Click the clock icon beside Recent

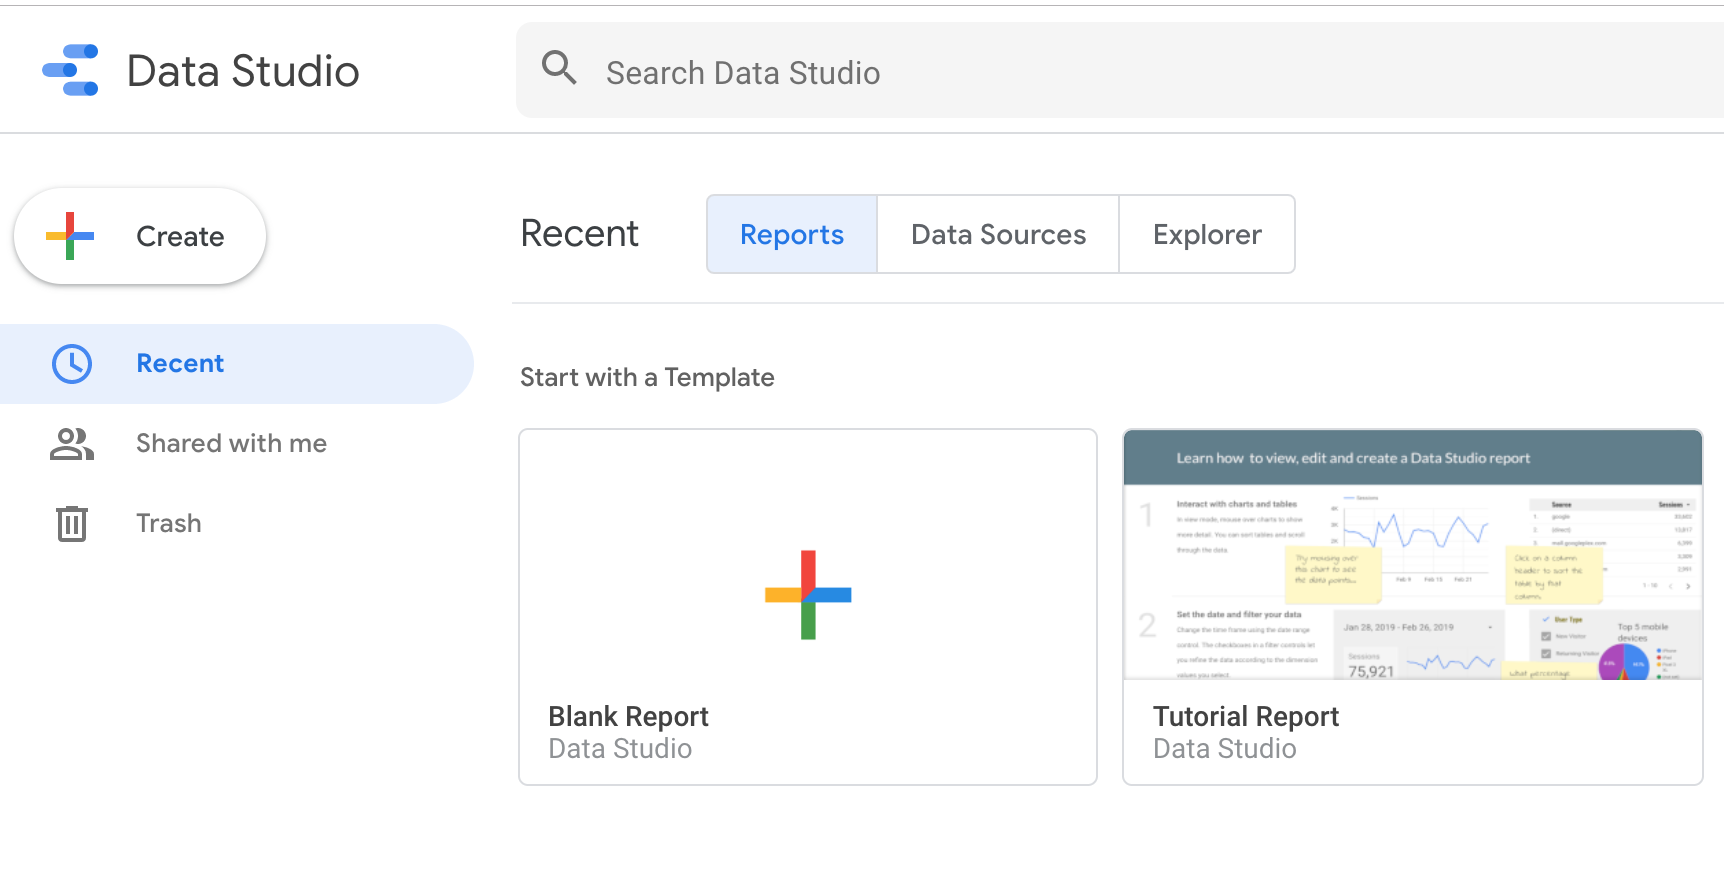point(72,364)
